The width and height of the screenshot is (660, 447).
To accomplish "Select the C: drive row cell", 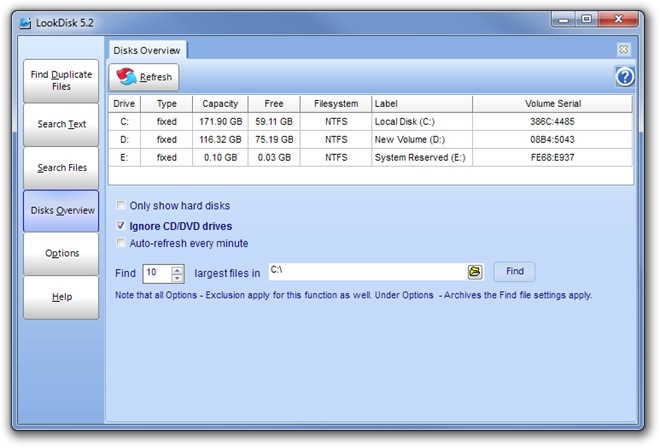I will point(124,122).
